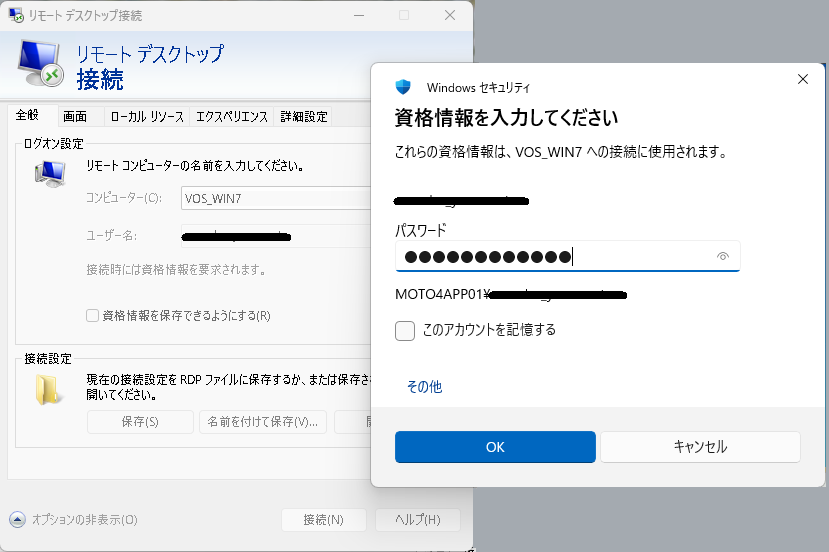Click the Remote Desktop title bar icon
This screenshot has width=829, height=552.
pos(17,15)
